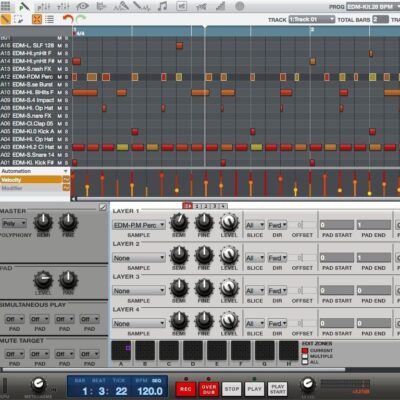
Task: Mute the A12 EDM-P.DM Perc row
Action: [x=60, y=77]
